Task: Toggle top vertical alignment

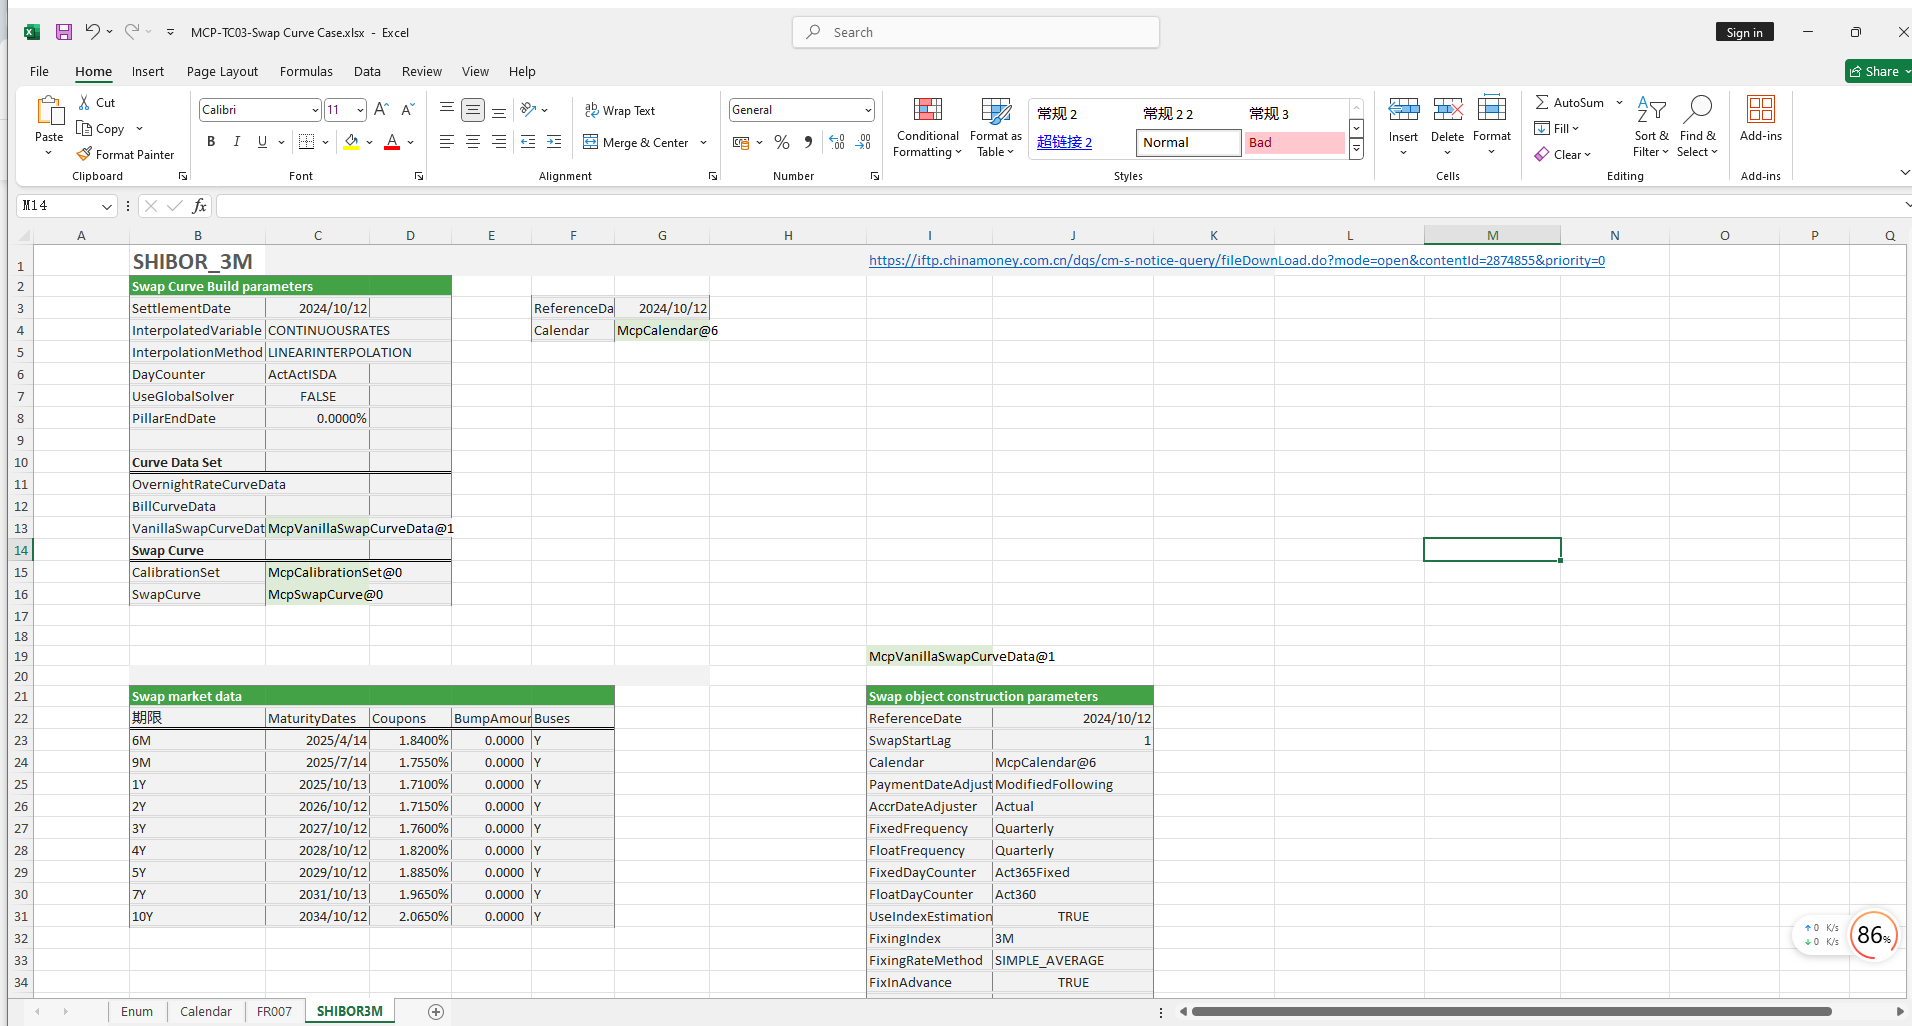Action: tap(447, 110)
